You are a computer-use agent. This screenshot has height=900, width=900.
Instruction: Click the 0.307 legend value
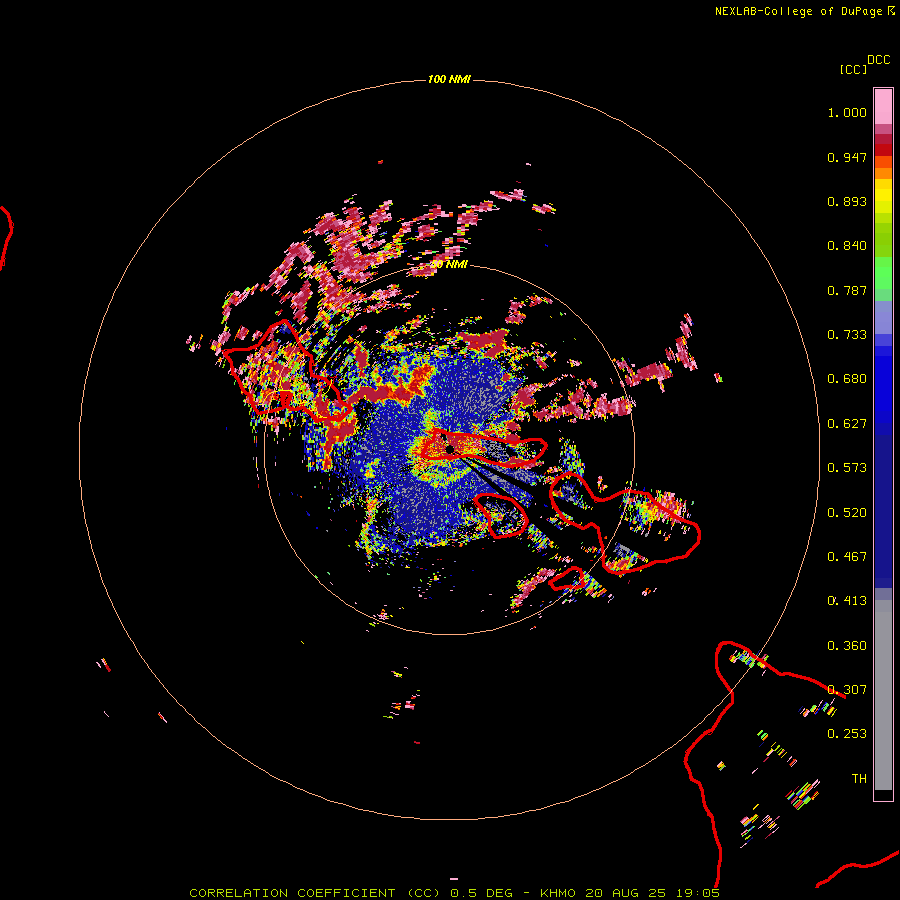pos(847,690)
